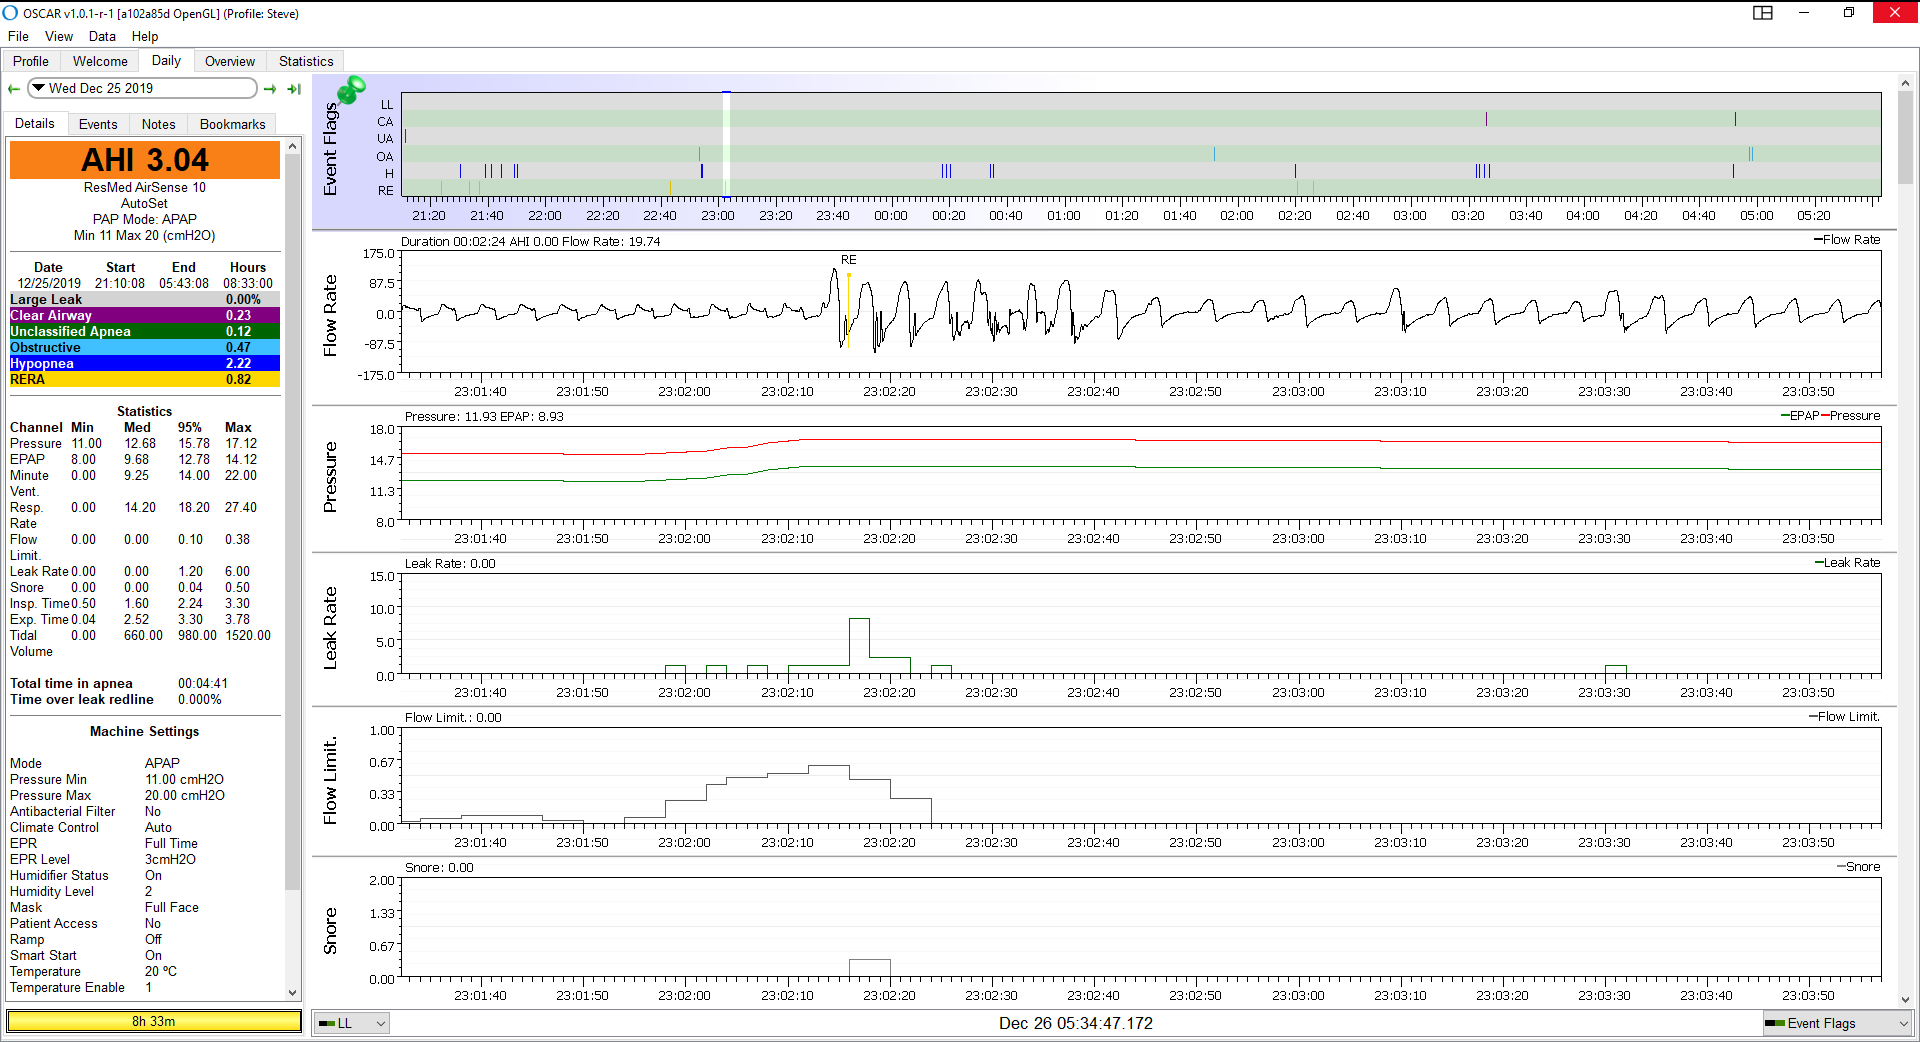Click the white selection highlight in Event Flags

point(727,144)
